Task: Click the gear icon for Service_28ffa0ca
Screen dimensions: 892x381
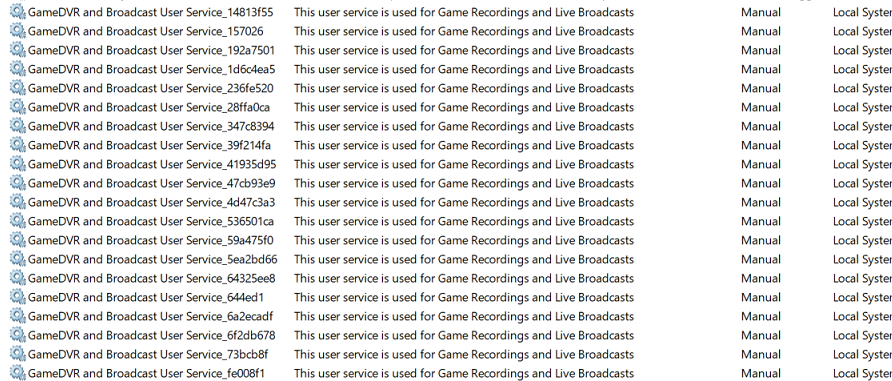Action: 18,106
